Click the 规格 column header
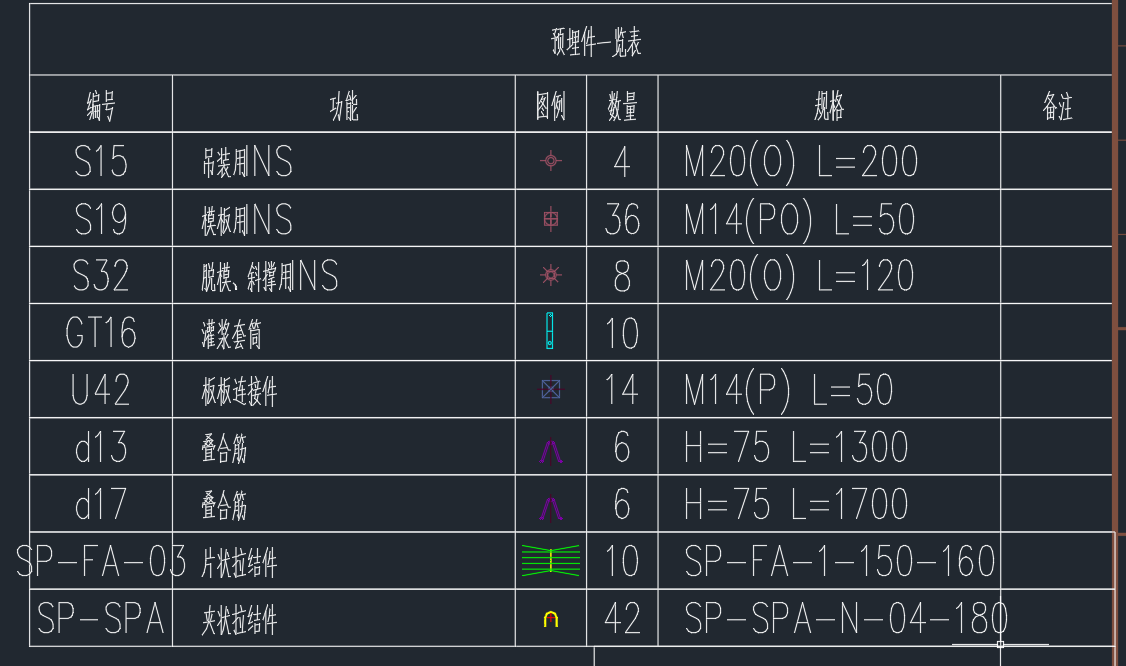Screen dimensions: 1126x666 click(x=829, y=106)
